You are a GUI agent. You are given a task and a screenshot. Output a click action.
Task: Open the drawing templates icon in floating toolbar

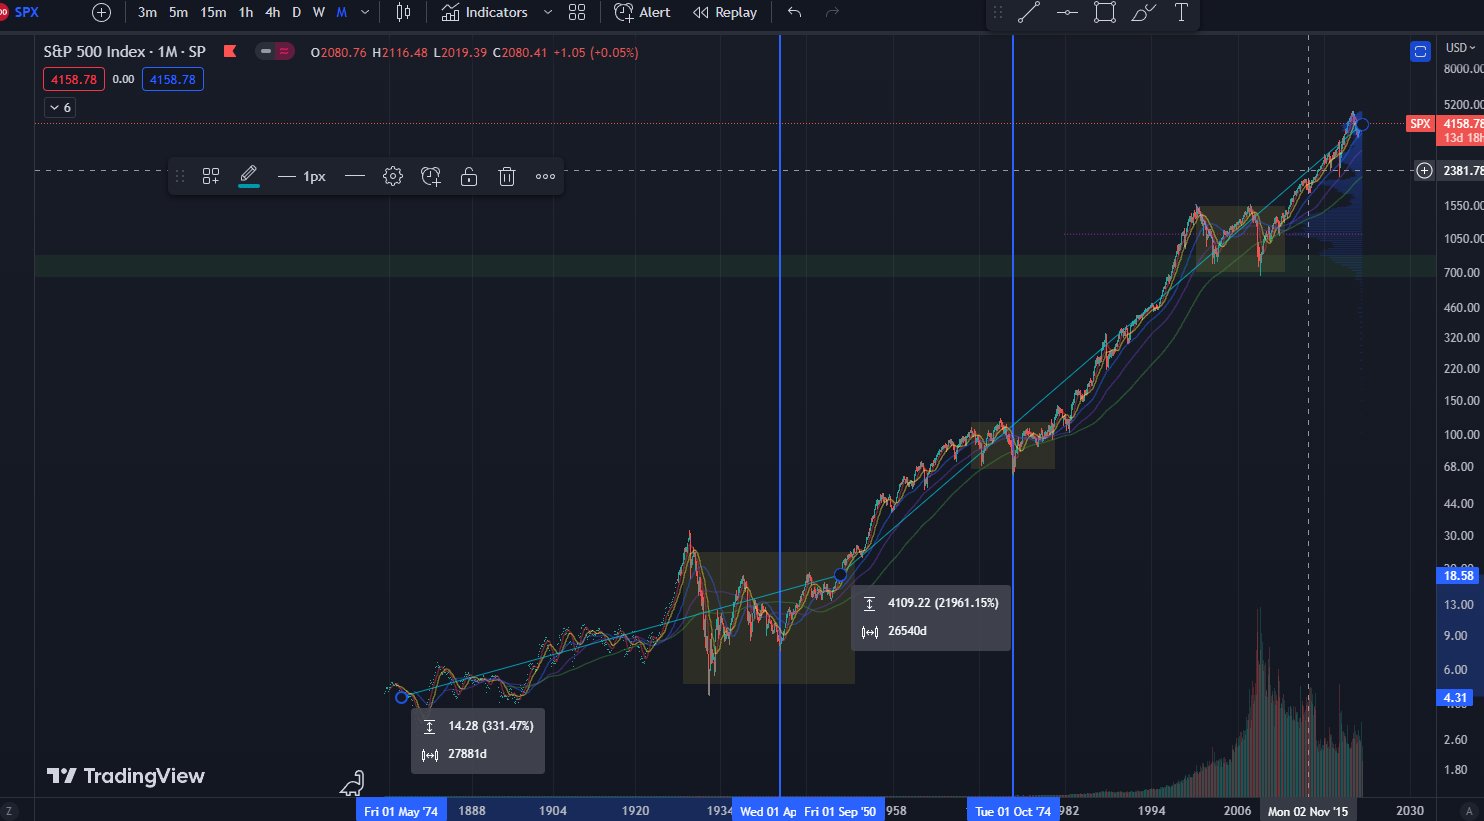[211, 176]
